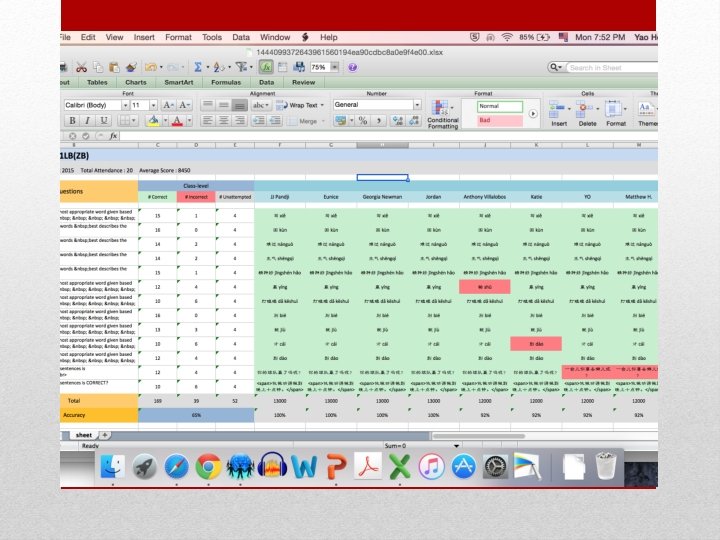Open the Insert menu

coord(144,38)
